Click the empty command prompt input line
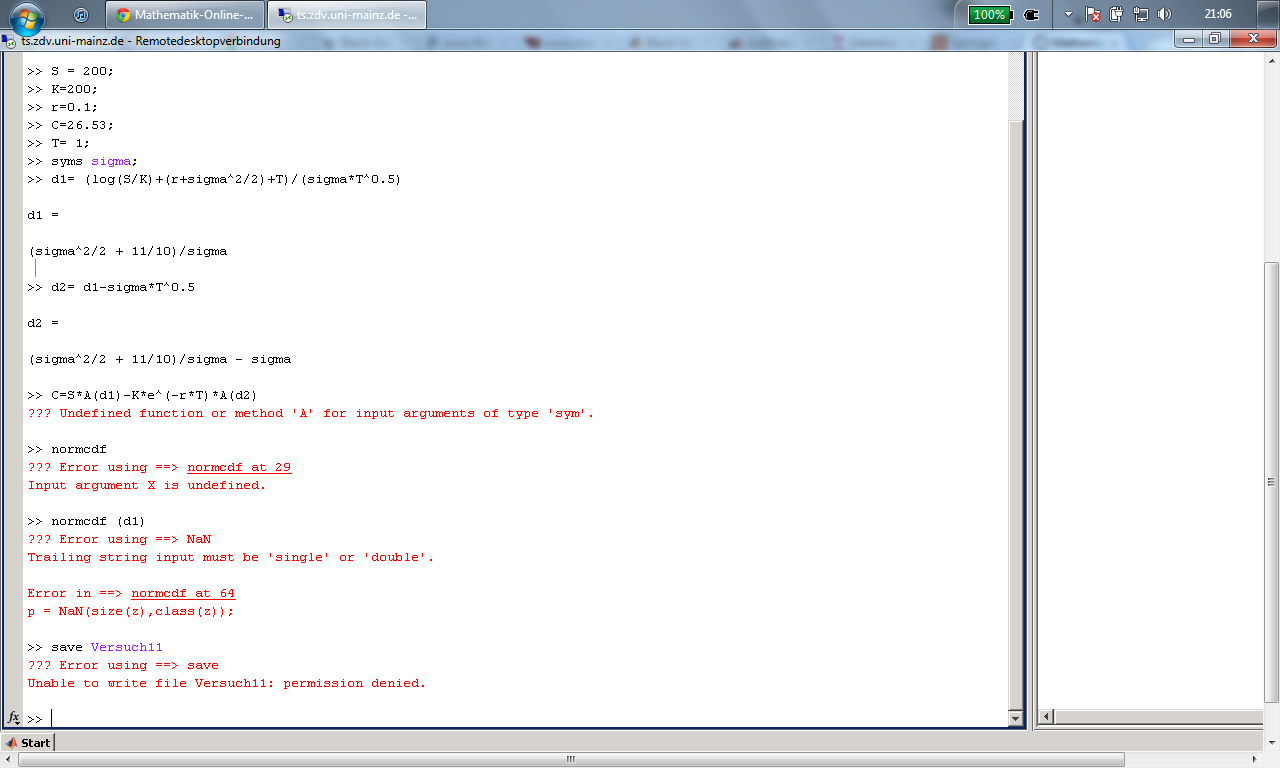 coord(500,718)
